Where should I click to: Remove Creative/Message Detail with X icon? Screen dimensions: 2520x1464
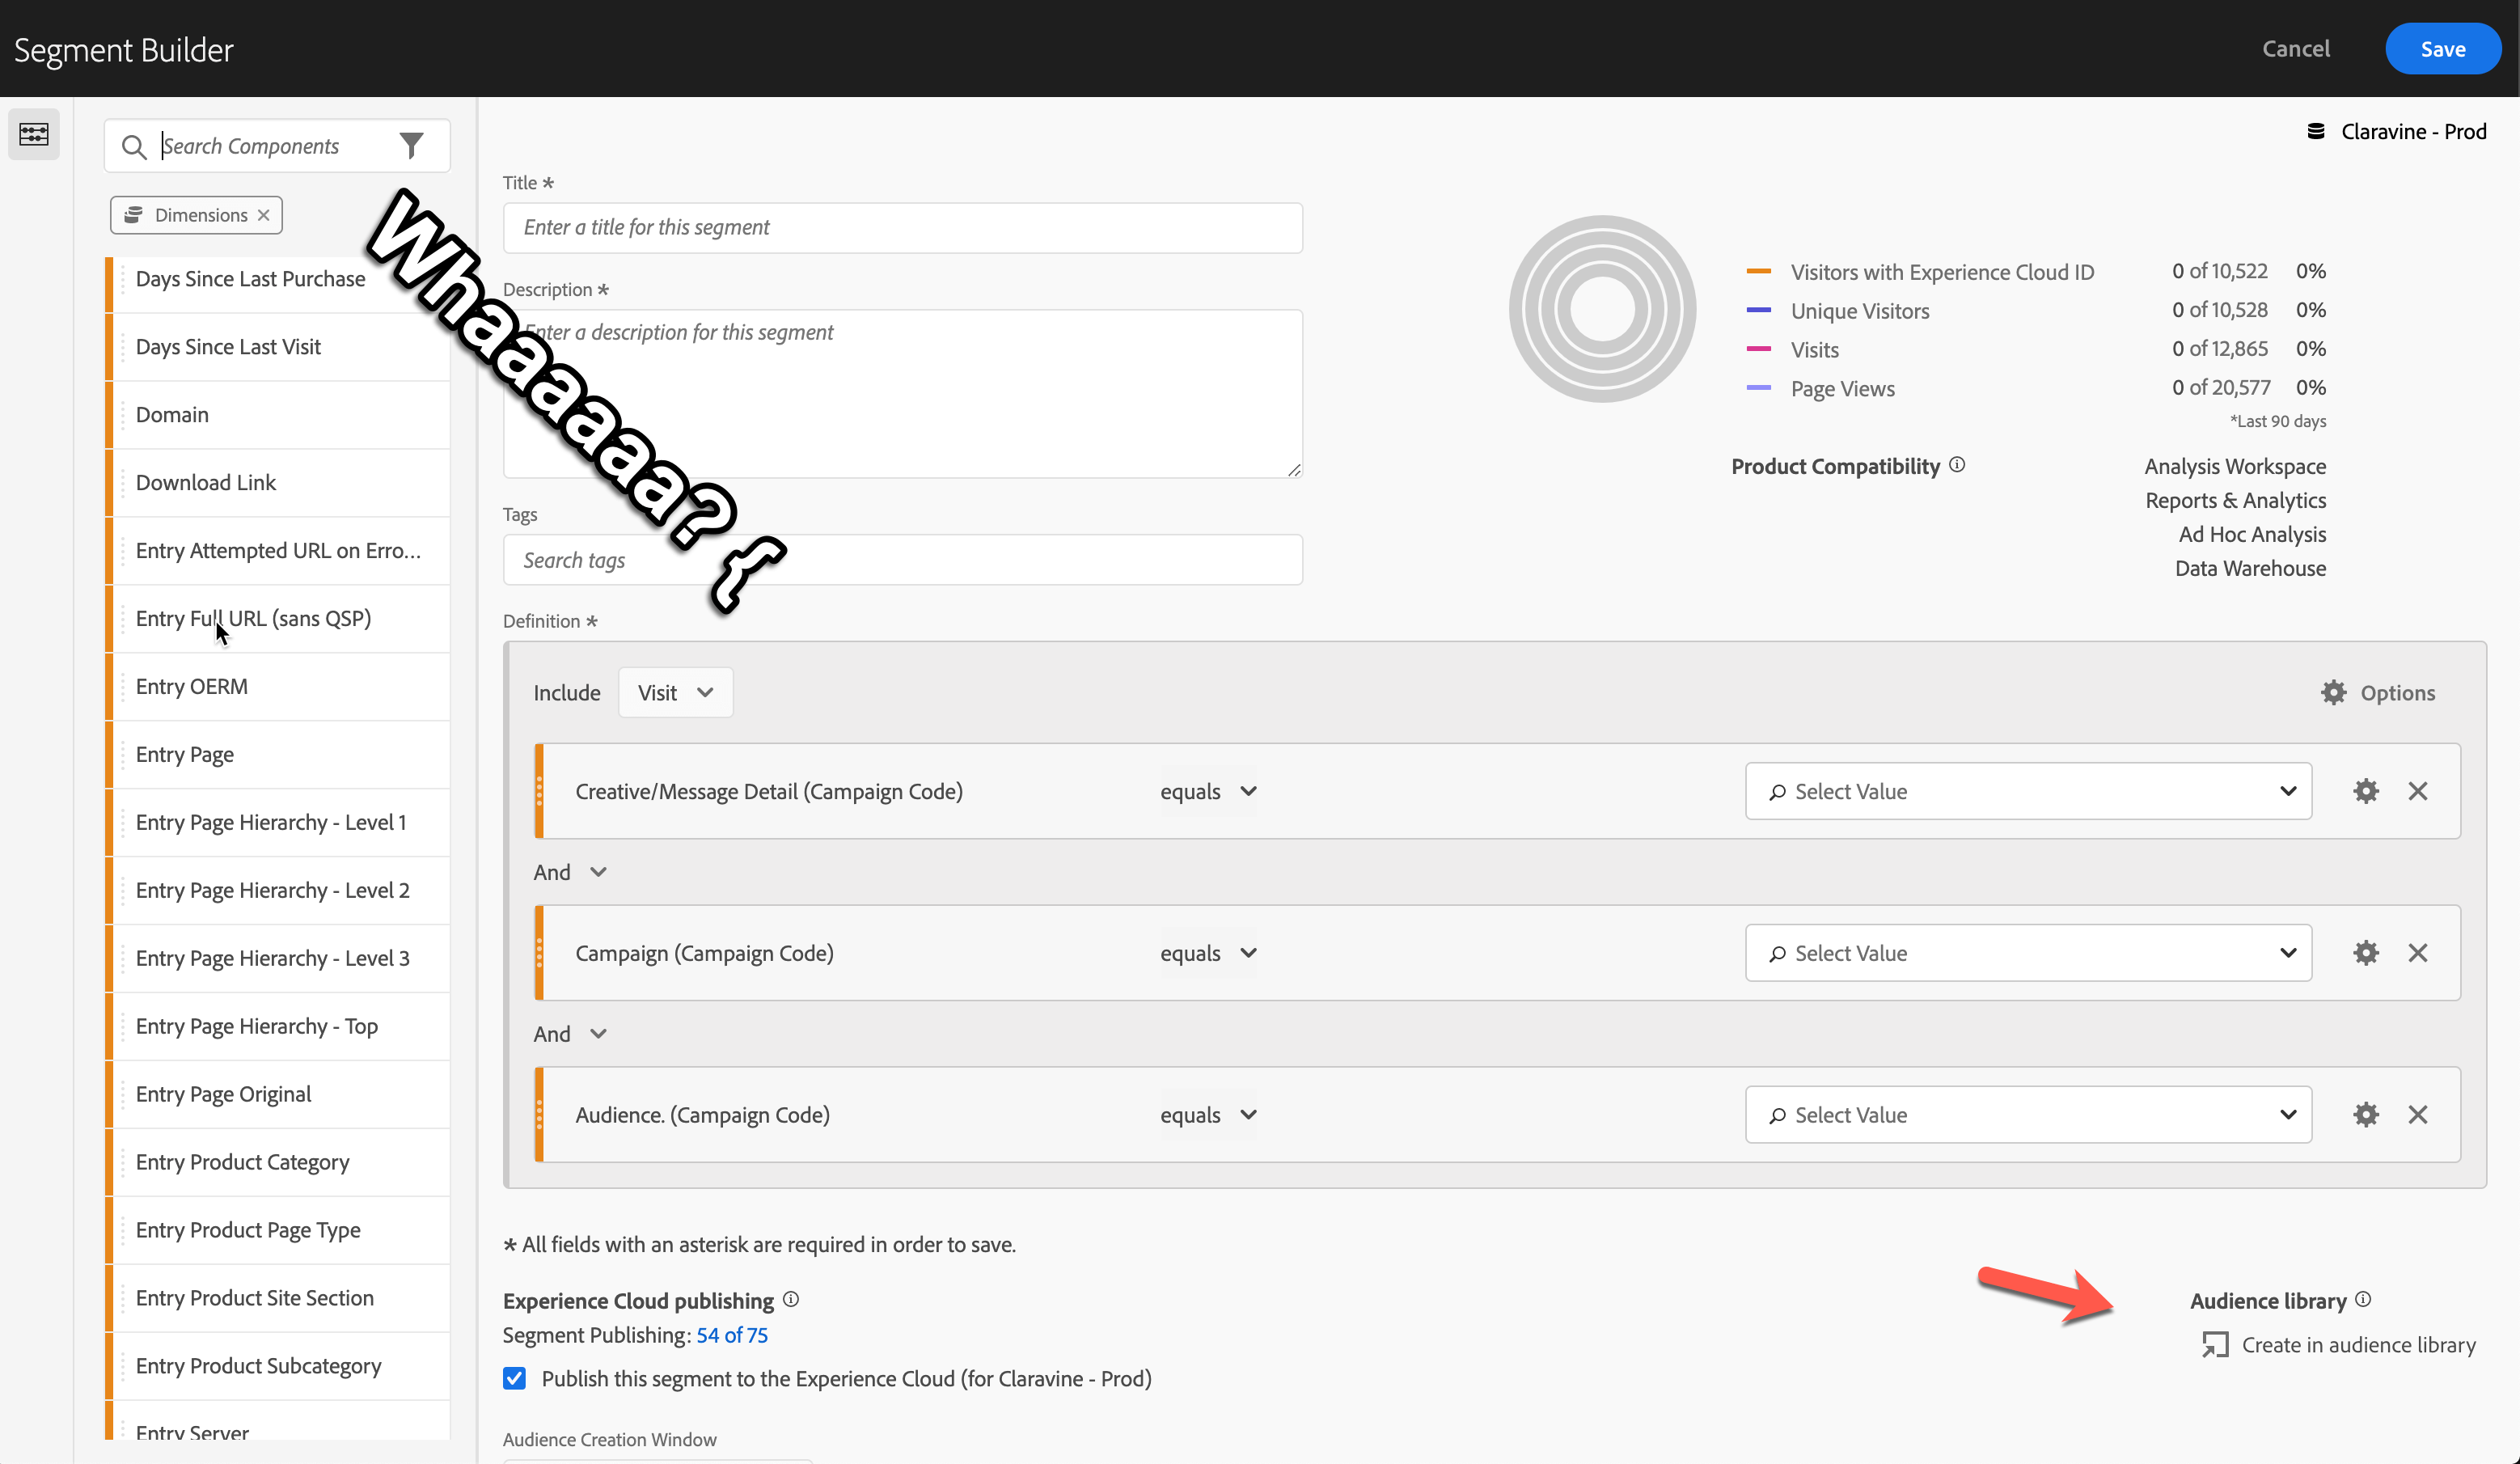[x=2417, y=791]
